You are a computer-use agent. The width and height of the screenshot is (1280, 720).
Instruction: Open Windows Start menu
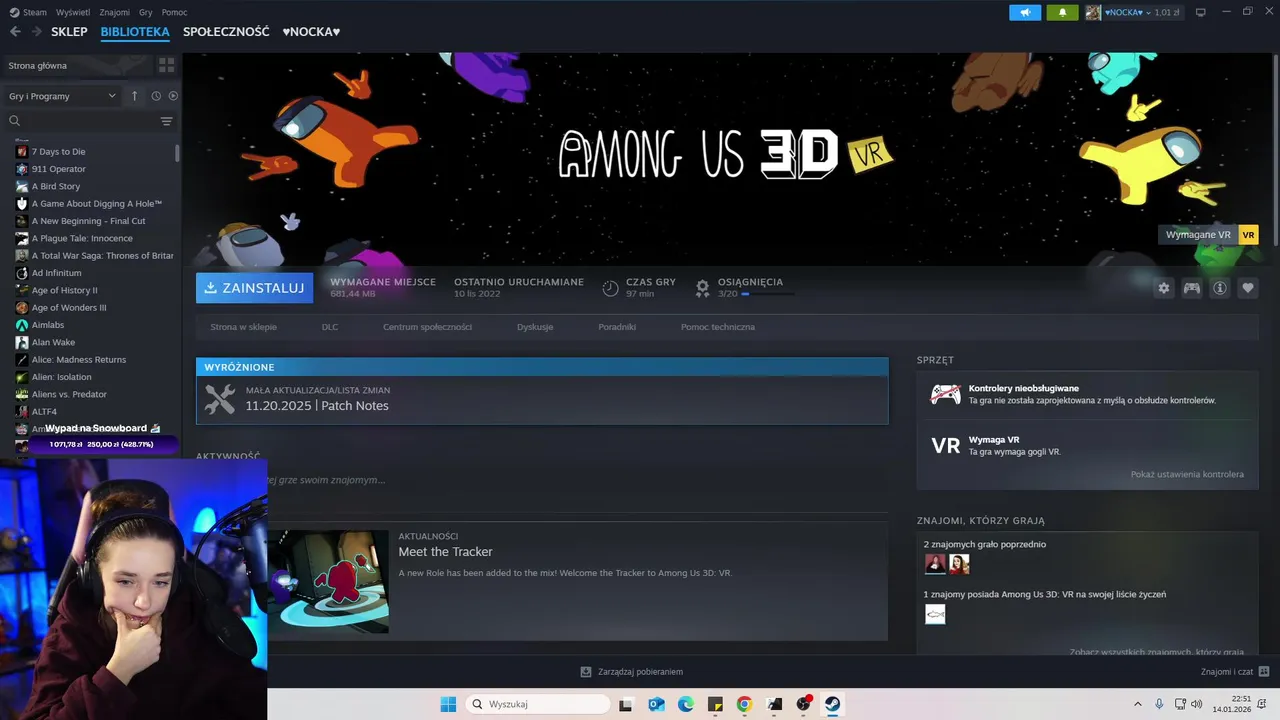click(448, 704)
